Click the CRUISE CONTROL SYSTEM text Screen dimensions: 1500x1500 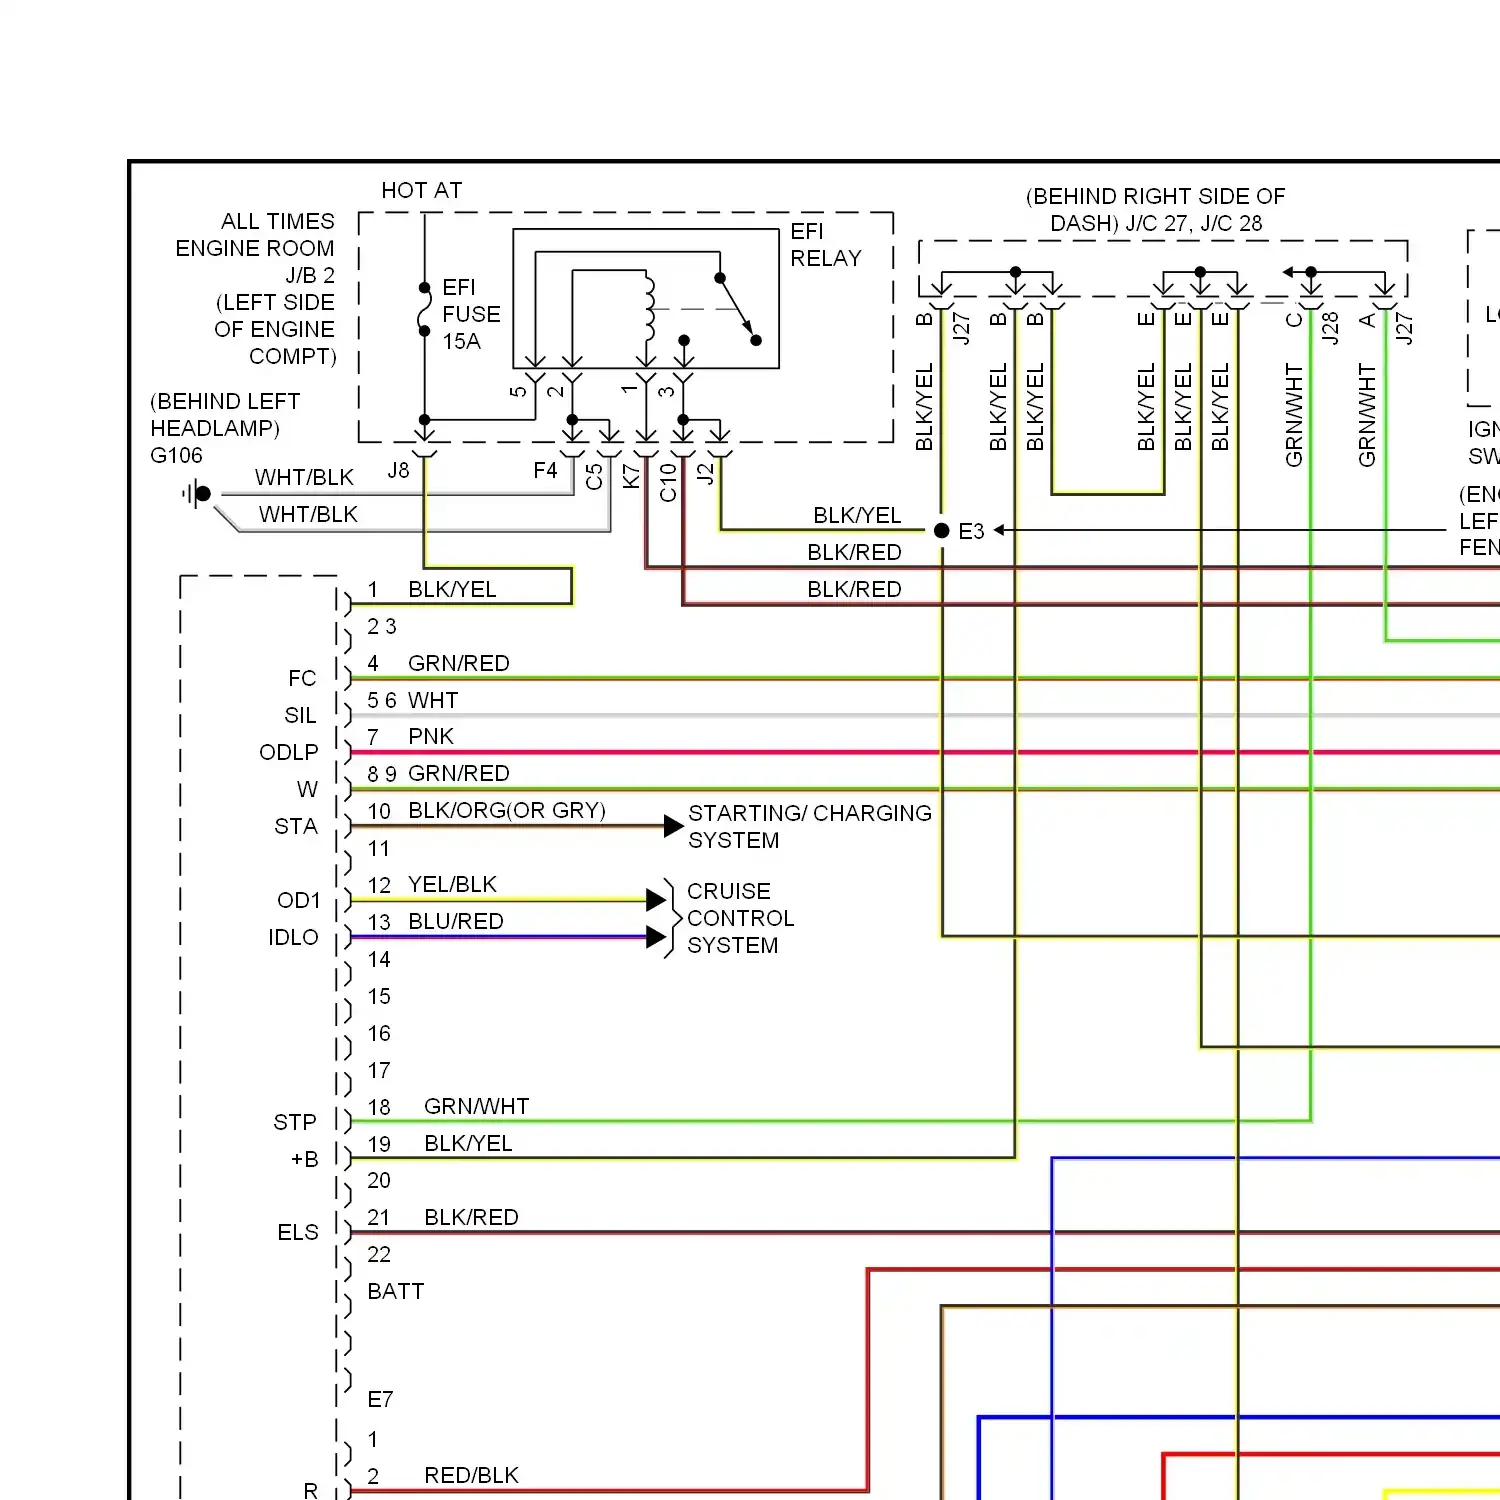740,918
